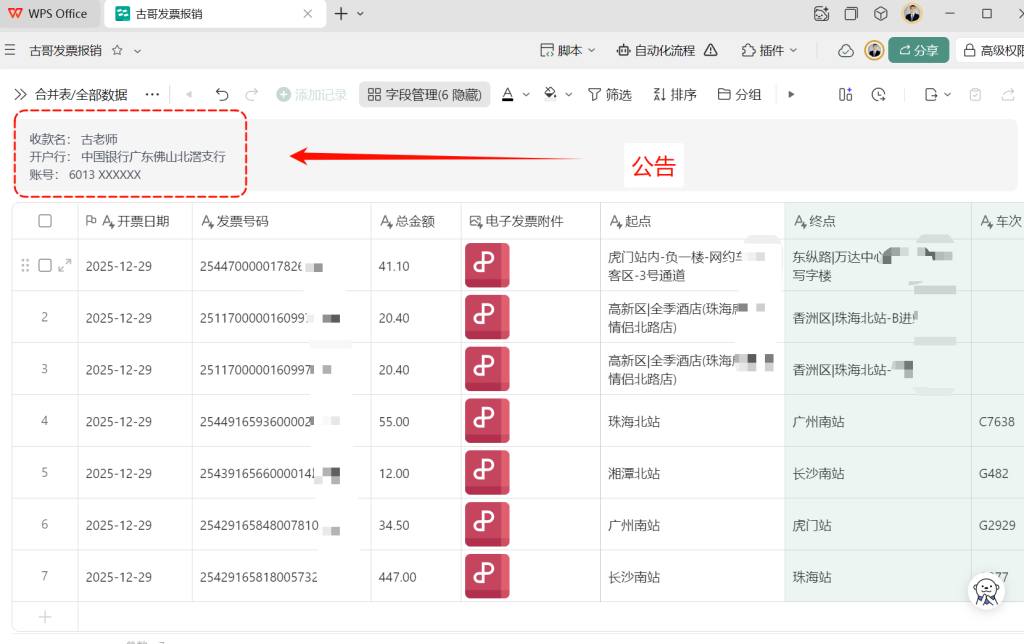Select the 终点 column header

point(878,221)
